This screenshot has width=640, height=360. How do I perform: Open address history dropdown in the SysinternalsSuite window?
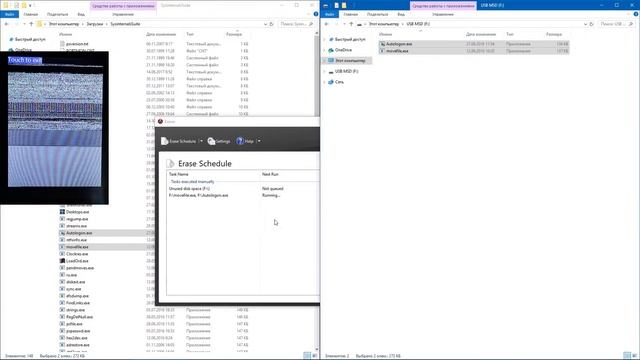click(x=265, y=24)
